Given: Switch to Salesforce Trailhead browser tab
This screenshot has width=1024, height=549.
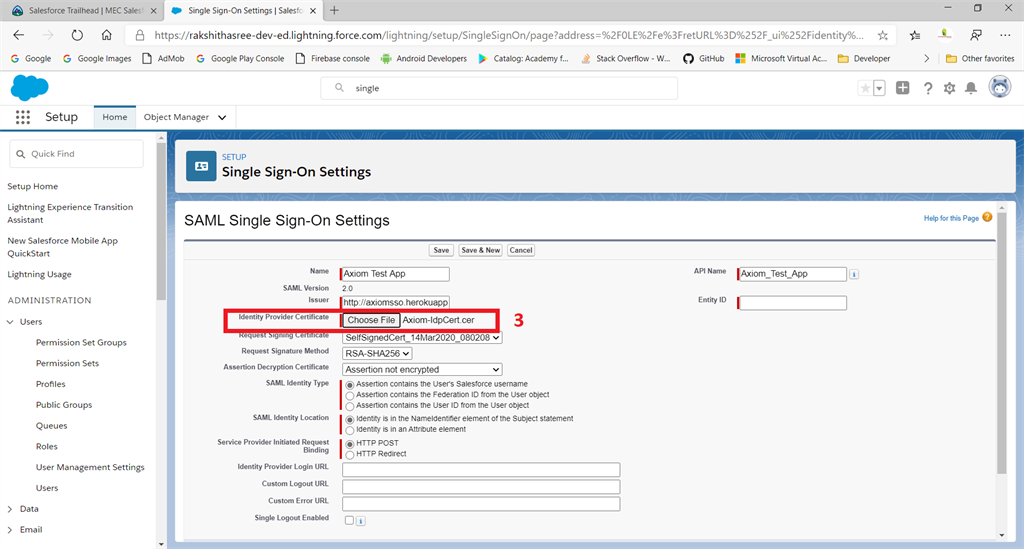Looking at the screenshot, I should [84, 10].
